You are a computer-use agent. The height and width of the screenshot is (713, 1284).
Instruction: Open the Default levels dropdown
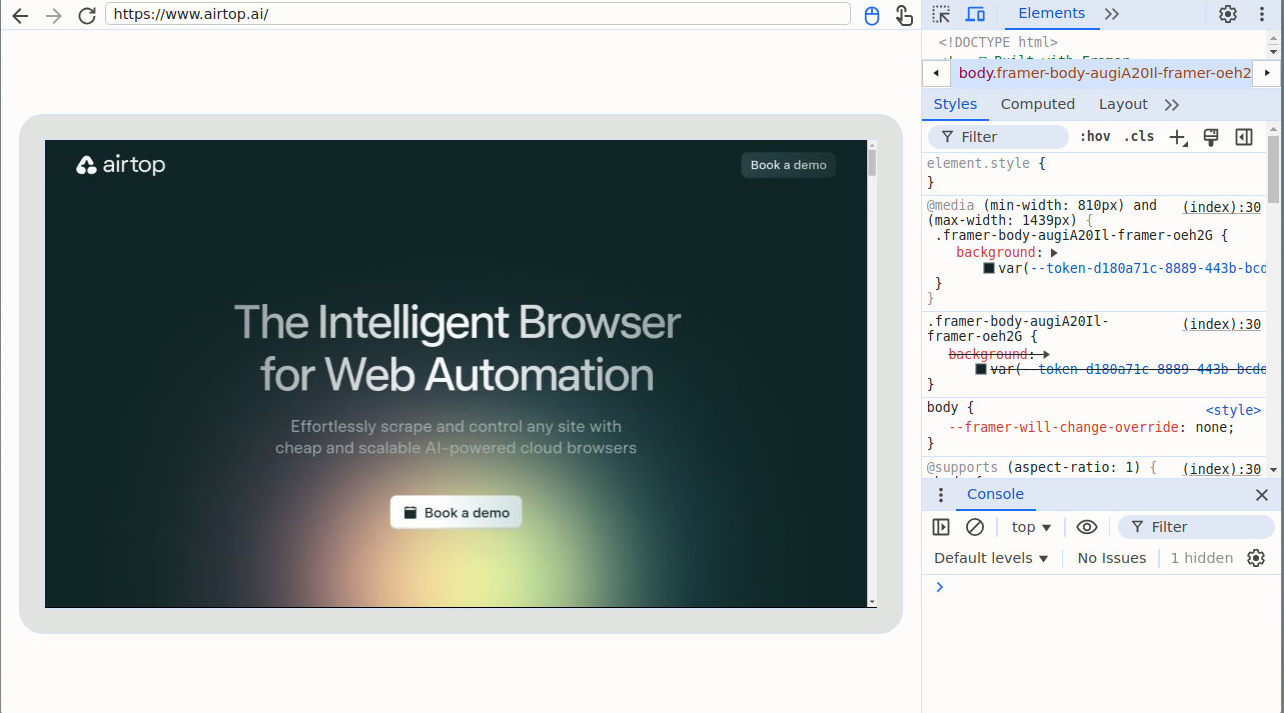coord(989,558)
